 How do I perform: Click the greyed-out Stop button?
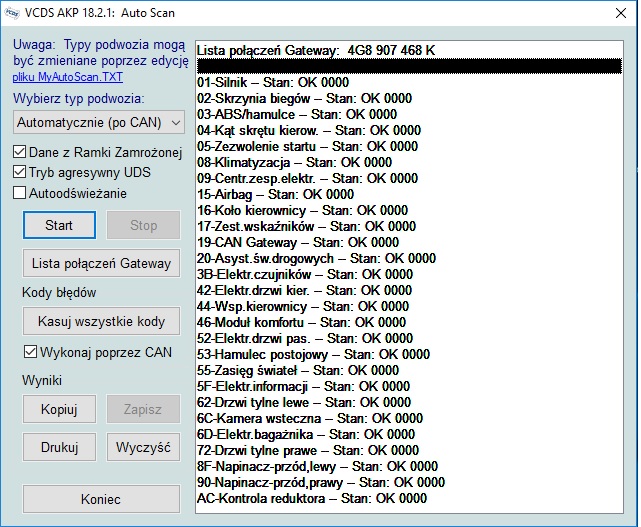coord(143,225)
